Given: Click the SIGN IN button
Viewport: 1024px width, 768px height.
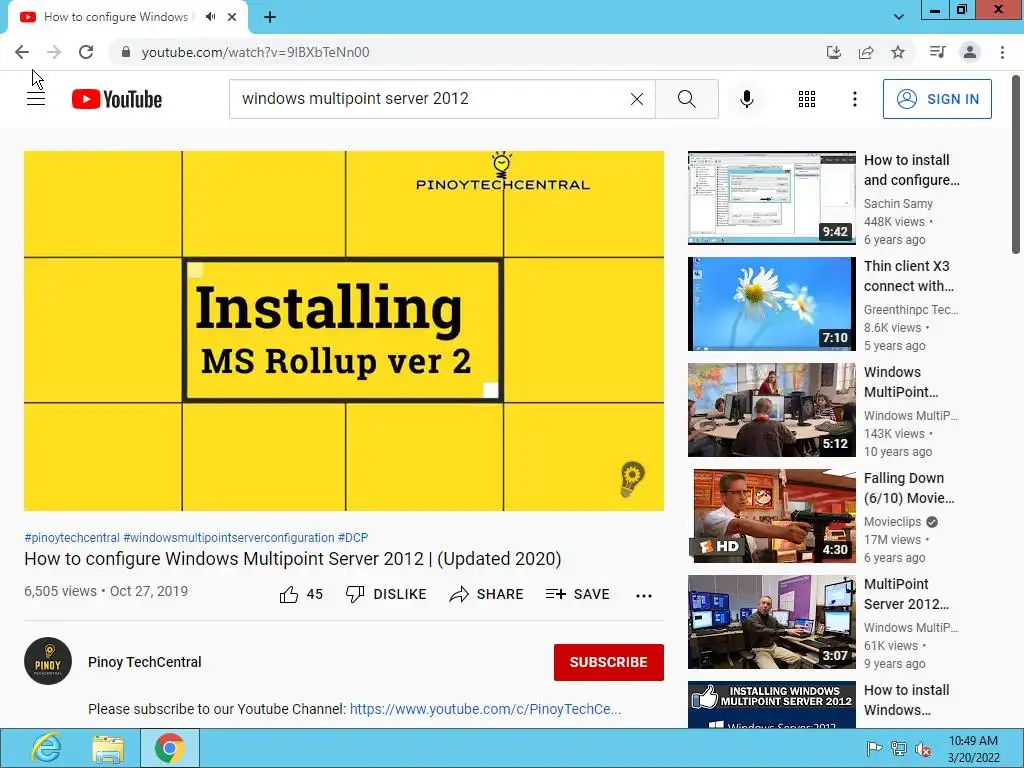Looking at the screenshot, I should pyautogui.click(x=937, y=99).
